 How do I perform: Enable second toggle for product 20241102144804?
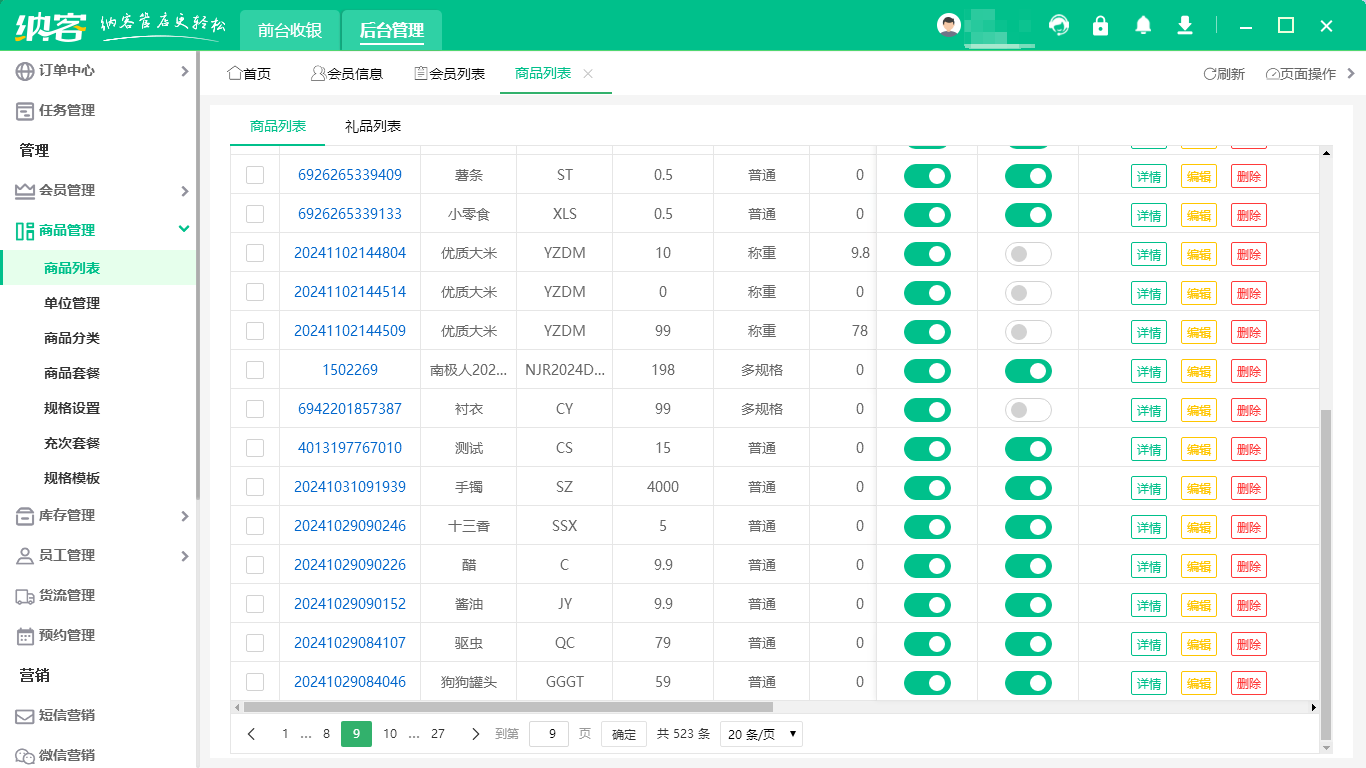pyautogui.click(x=1028, y=254)
